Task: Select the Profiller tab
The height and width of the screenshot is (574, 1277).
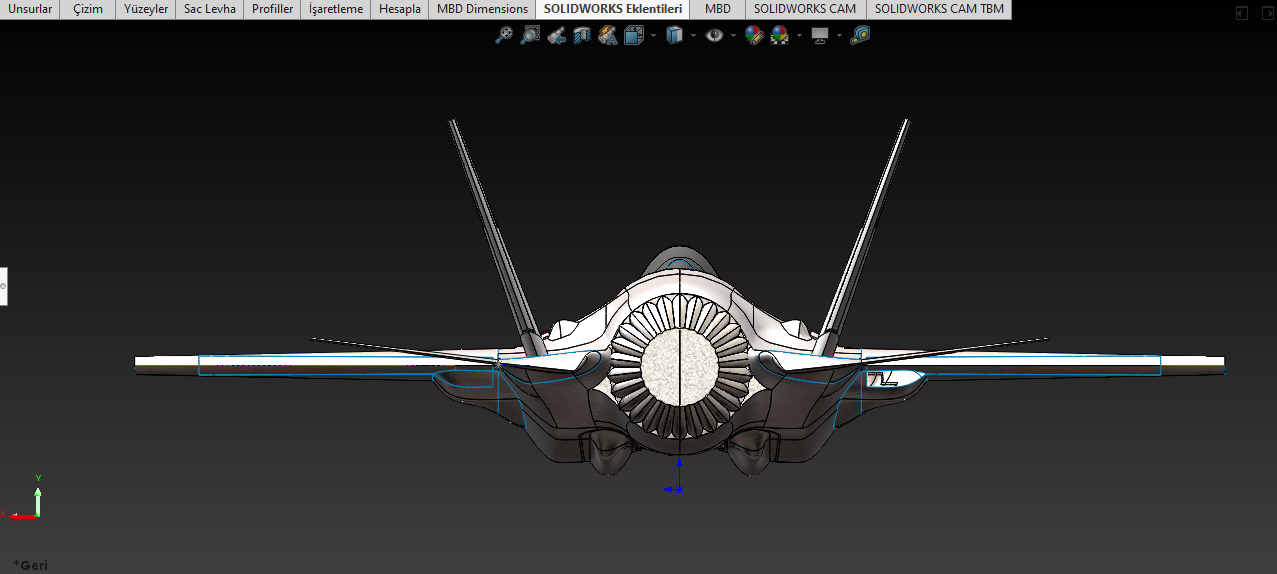Action: 272,9
